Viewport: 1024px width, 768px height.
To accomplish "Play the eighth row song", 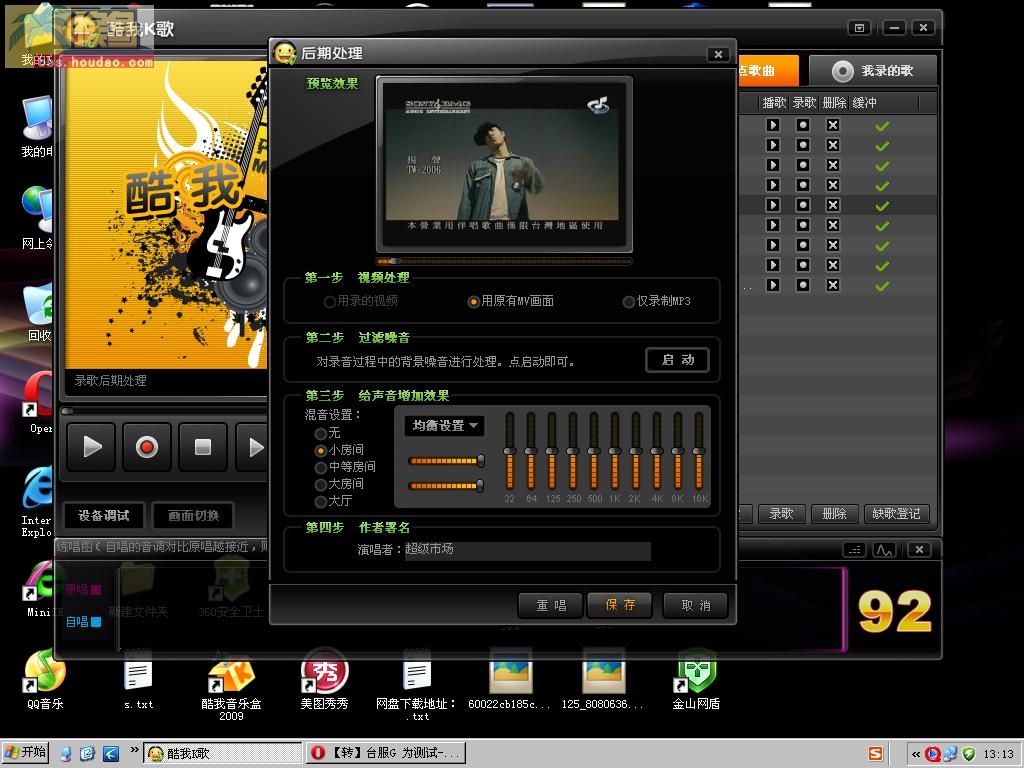I will tap(773, 265).
